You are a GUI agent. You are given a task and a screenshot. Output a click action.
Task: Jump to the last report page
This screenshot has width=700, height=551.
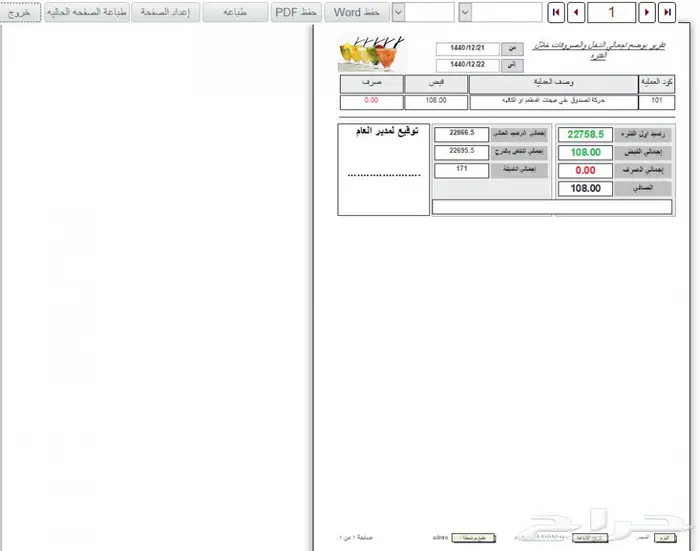669,12
